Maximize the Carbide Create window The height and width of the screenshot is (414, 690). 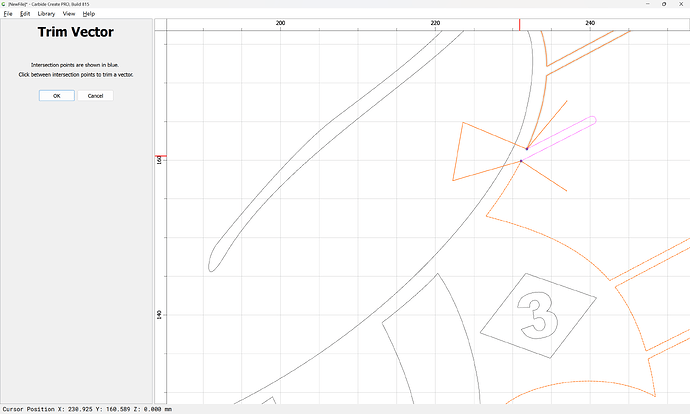coord(664,4)
